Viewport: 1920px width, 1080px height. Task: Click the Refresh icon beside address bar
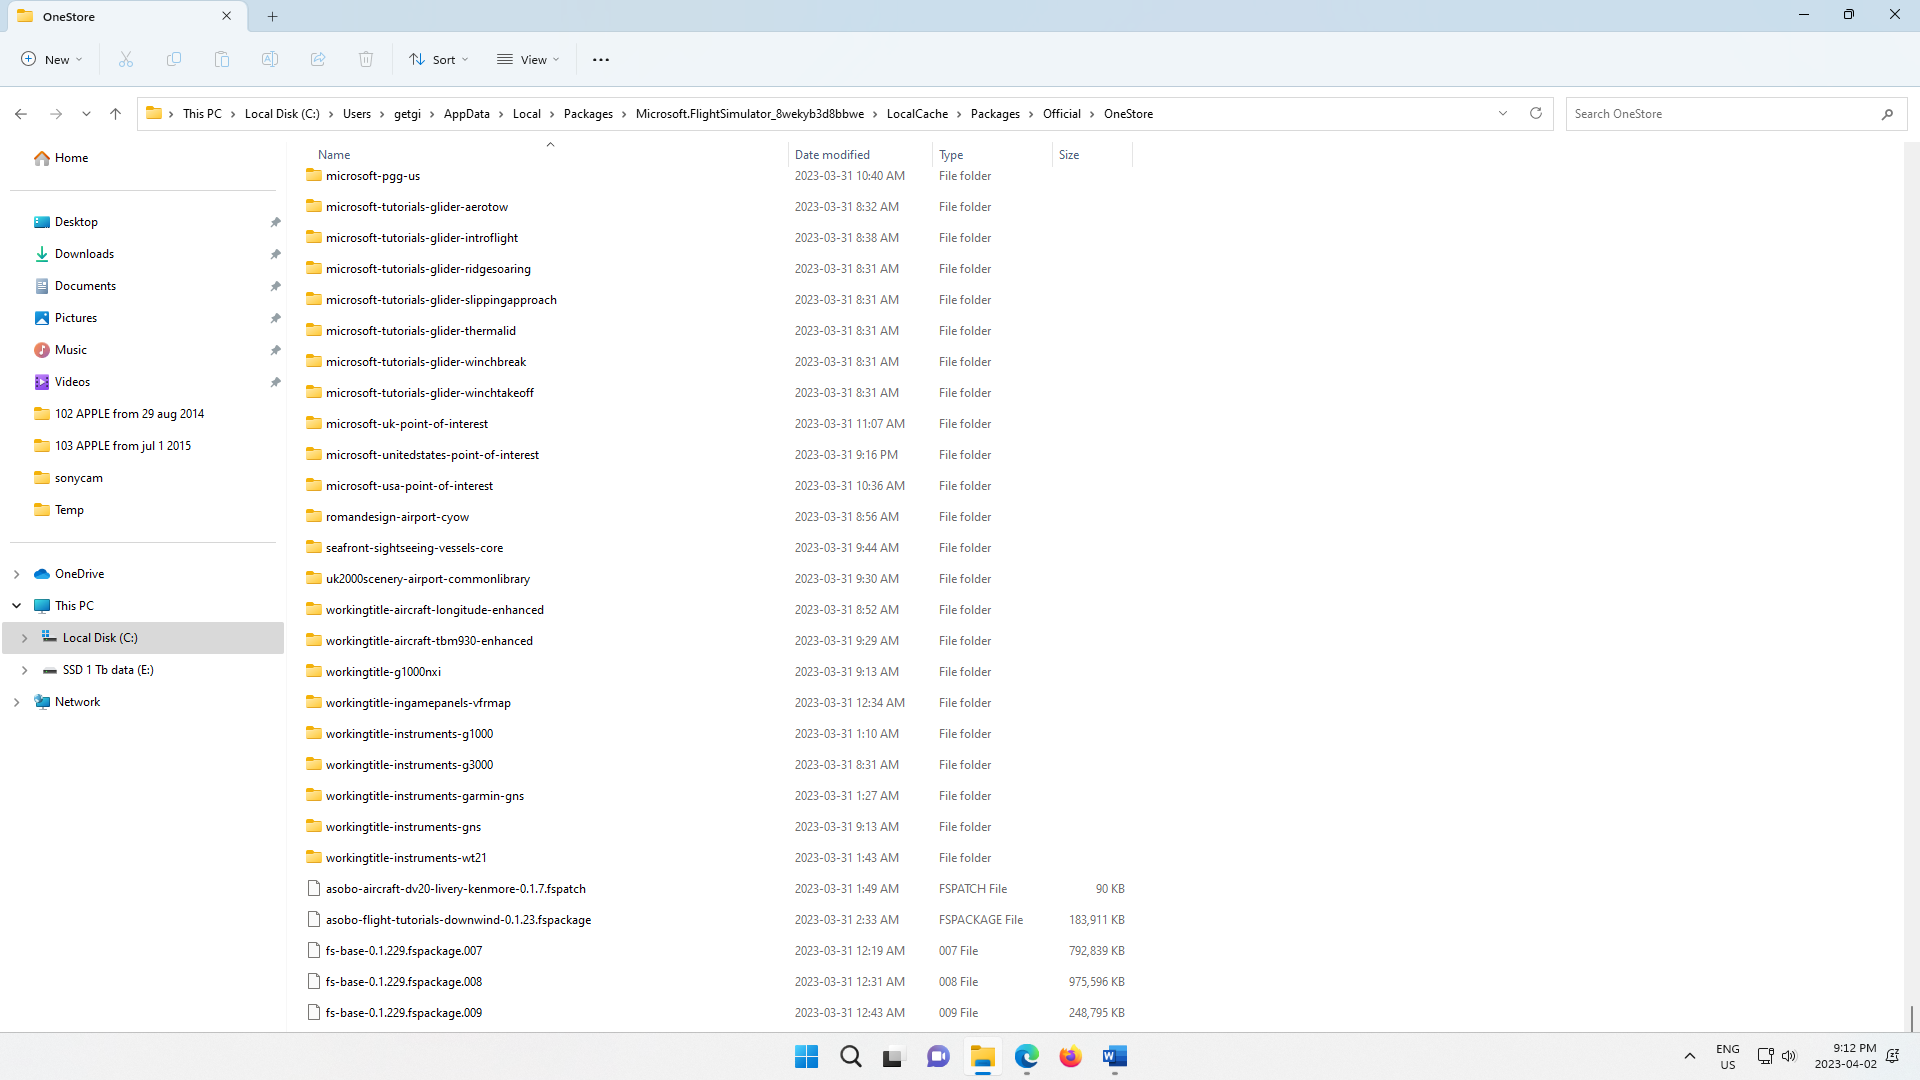click(1536, 113)
